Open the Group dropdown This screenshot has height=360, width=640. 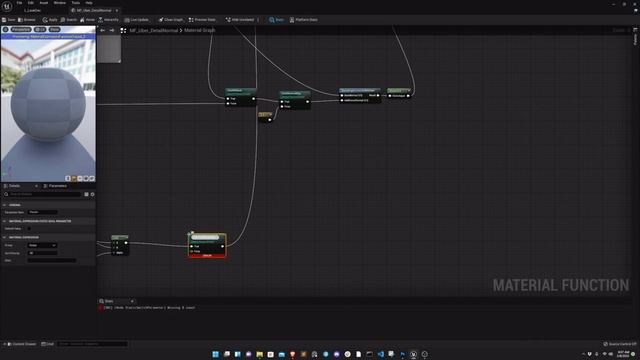tap(42, 245)
